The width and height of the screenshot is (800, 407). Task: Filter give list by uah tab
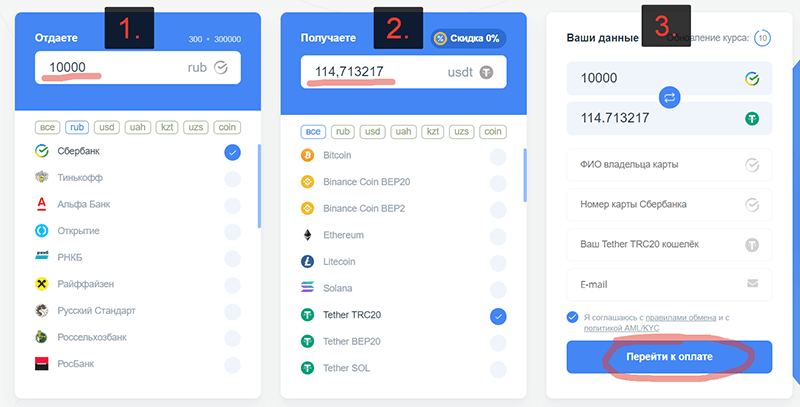pyautogui.click(x=138, y=128)
